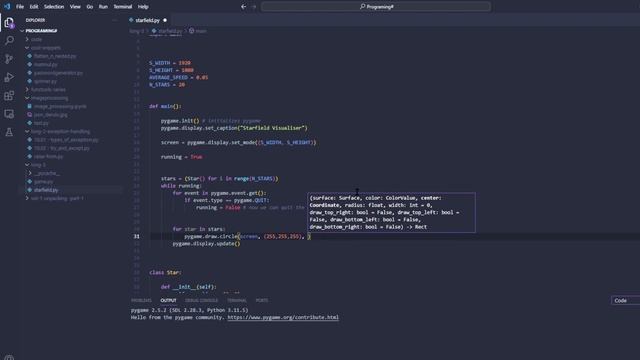This screenshot has height=360, width=640.
Task: Open the Help menu
Action: 143,7
